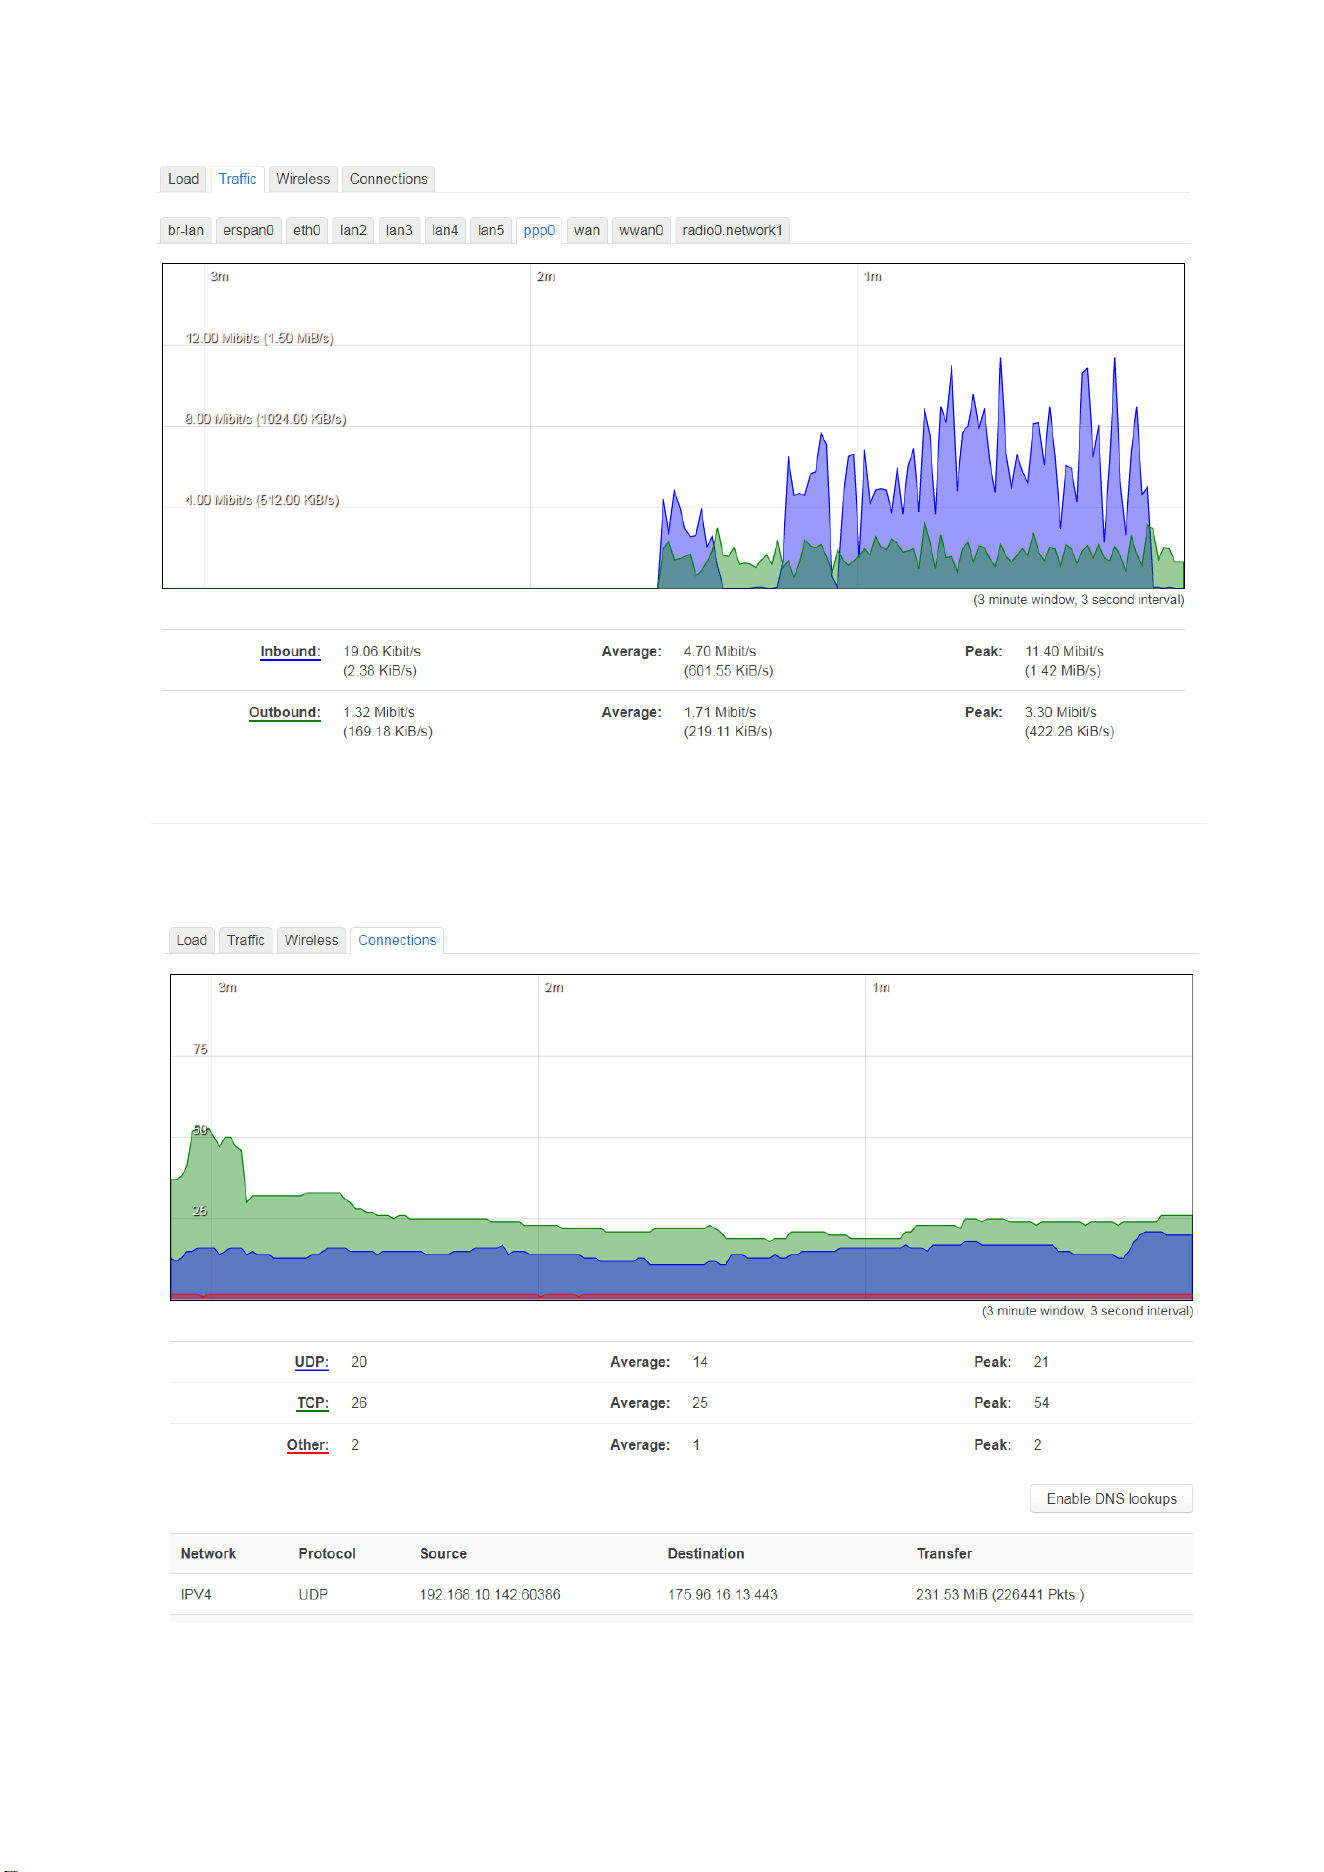Click the 12.00 Mibit/s graph axis label
Screen dimensions: 1324x1872
[x=260, y=338]
